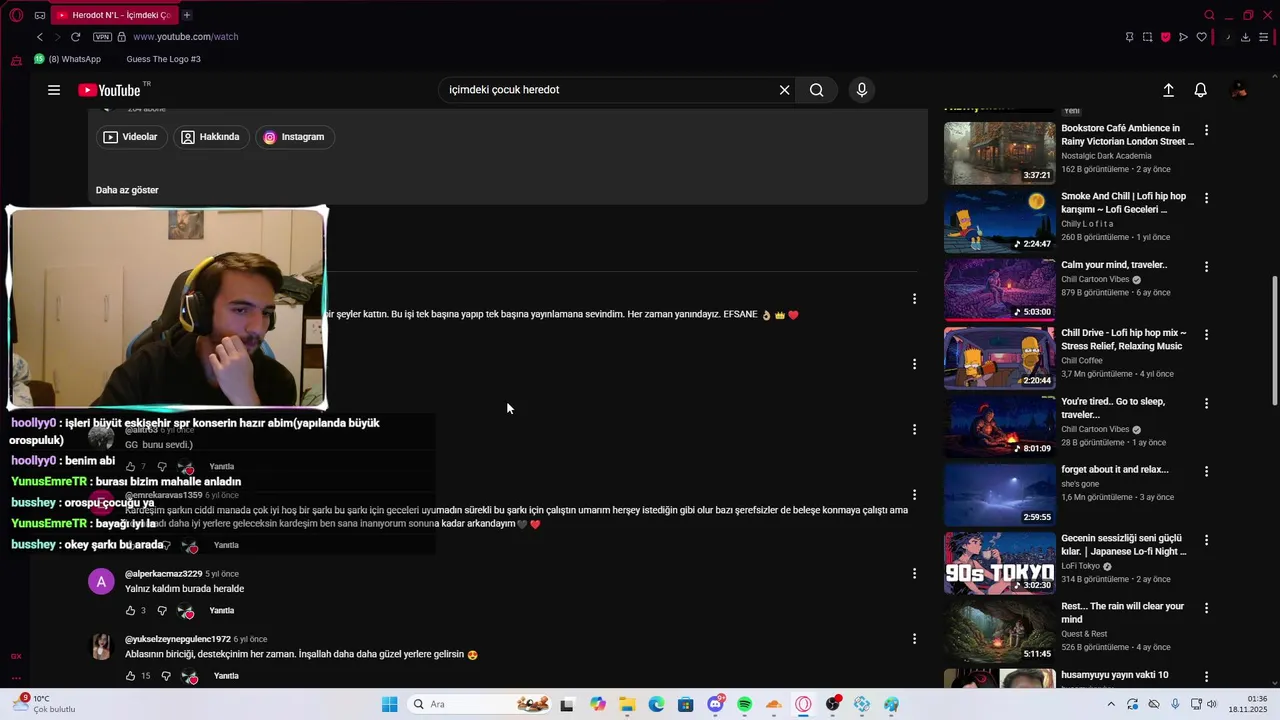Open the YouTube notifications bell
1280x720 pixels.
coord(1201,90)
